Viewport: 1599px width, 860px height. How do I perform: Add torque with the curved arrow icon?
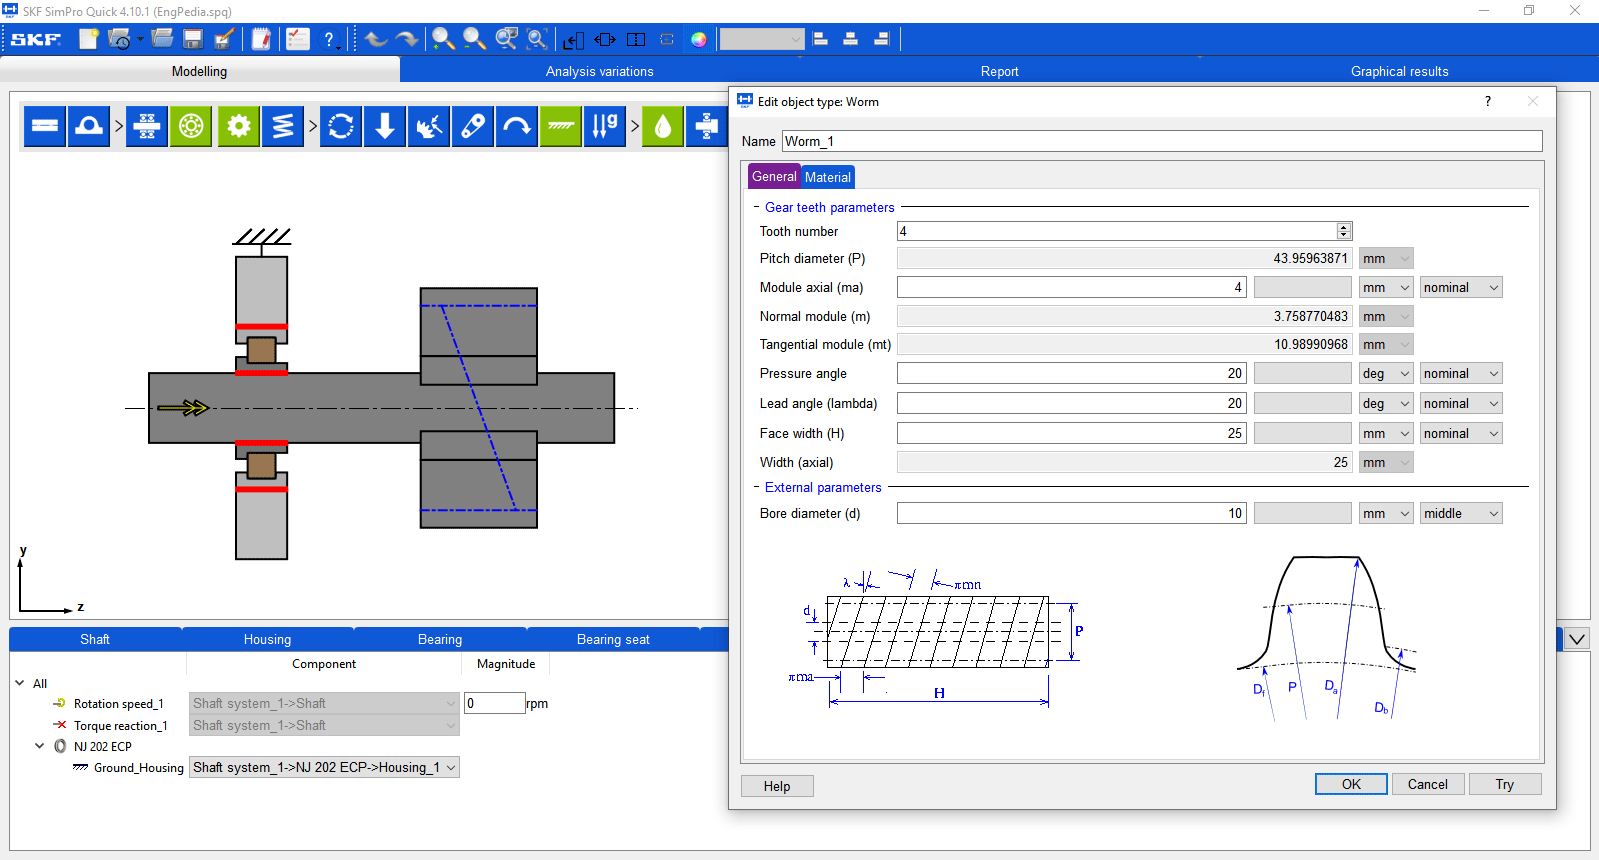(x=517, y=126)
